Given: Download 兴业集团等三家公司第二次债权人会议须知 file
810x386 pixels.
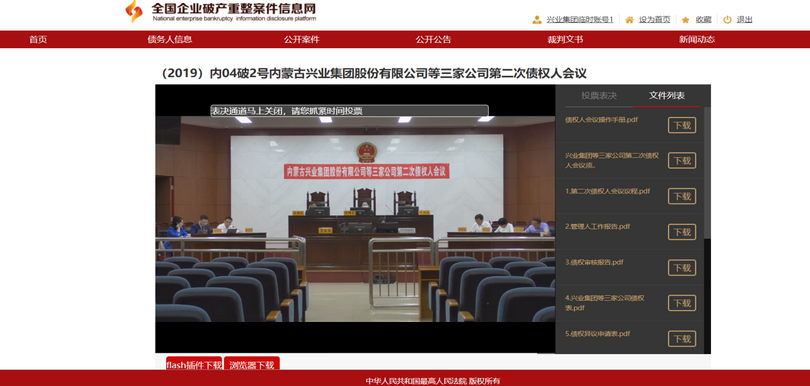Looking at the screenshot, I should [682, 161].
